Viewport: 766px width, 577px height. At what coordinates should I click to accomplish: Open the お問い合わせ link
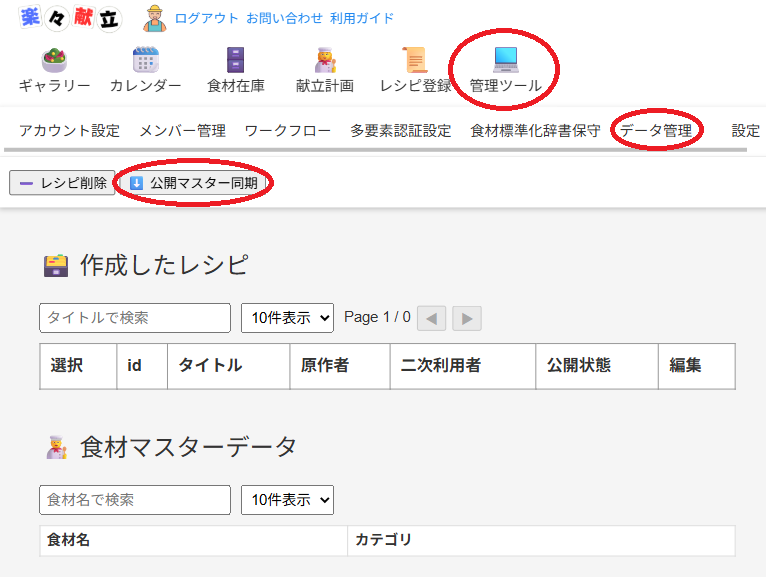coord(284,19)
